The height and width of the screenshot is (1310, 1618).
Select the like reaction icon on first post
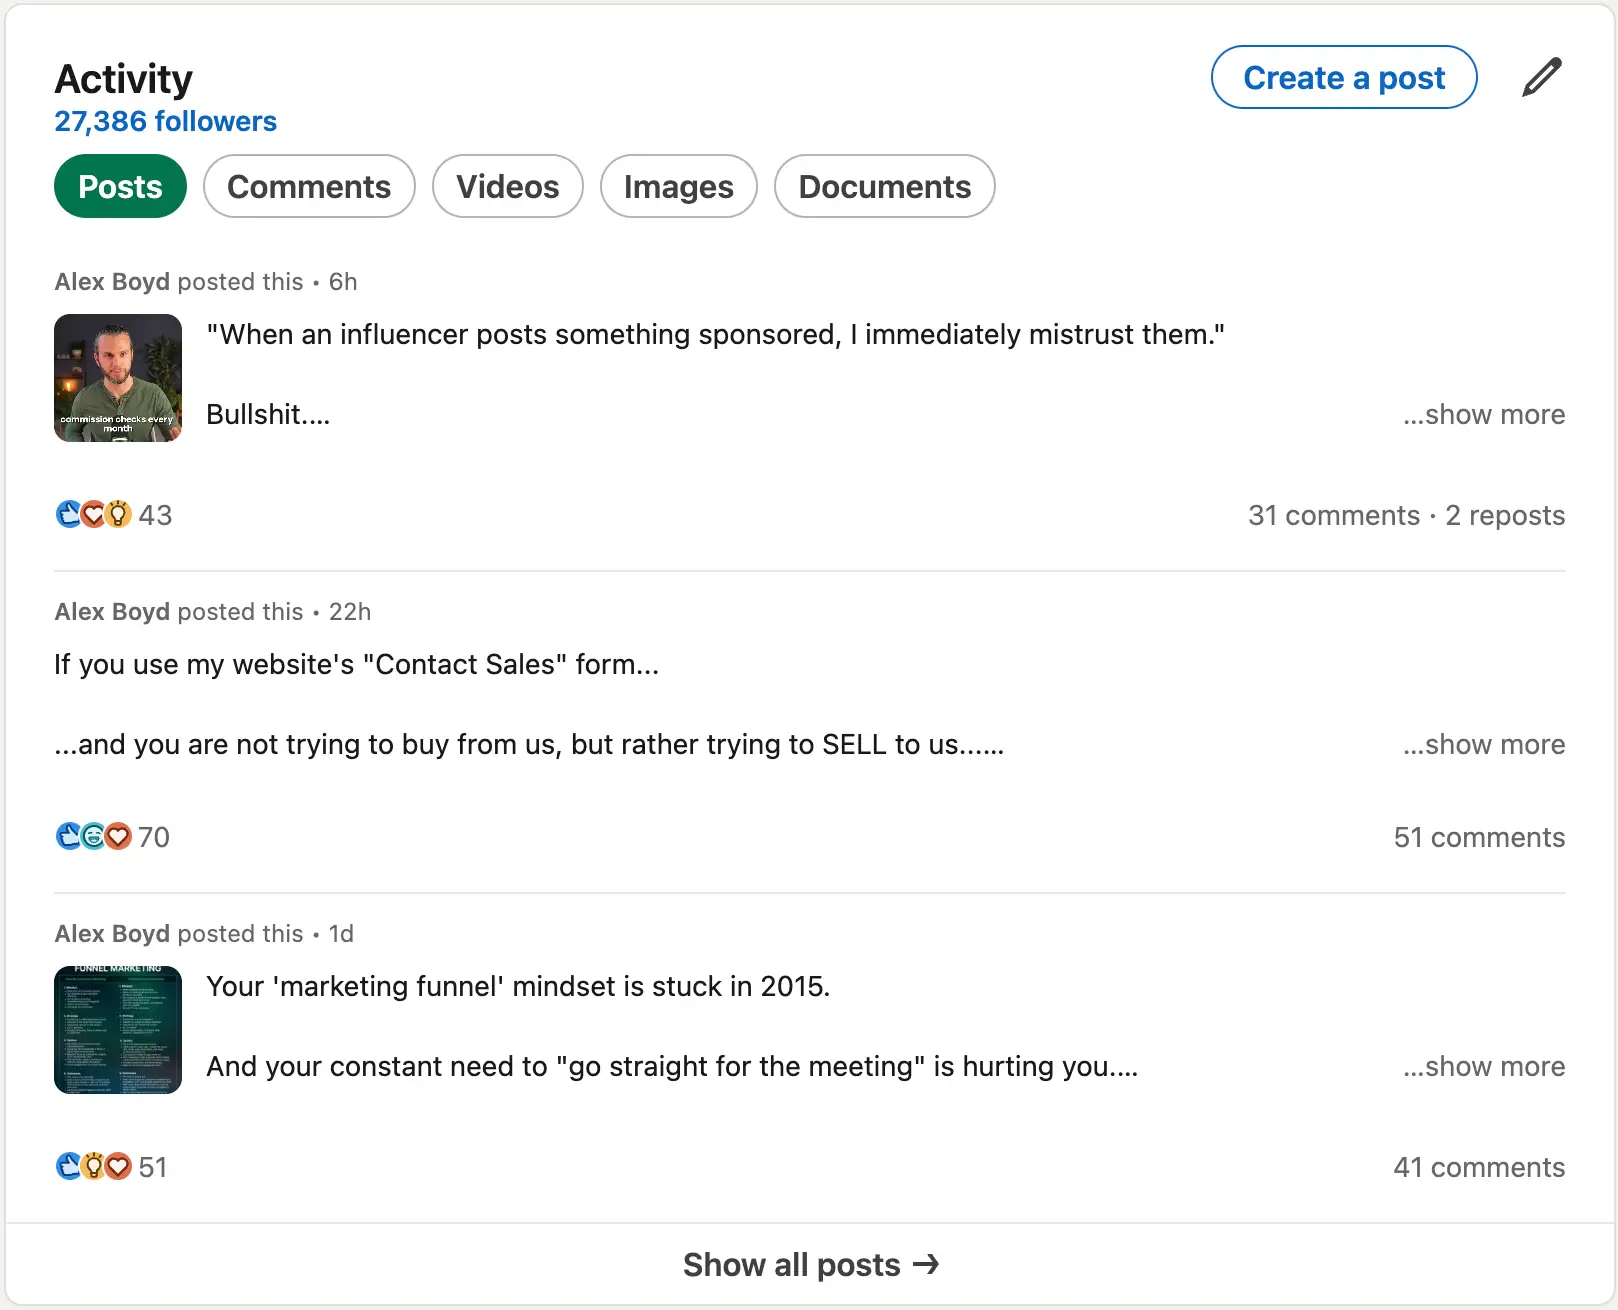click(67, 514)
